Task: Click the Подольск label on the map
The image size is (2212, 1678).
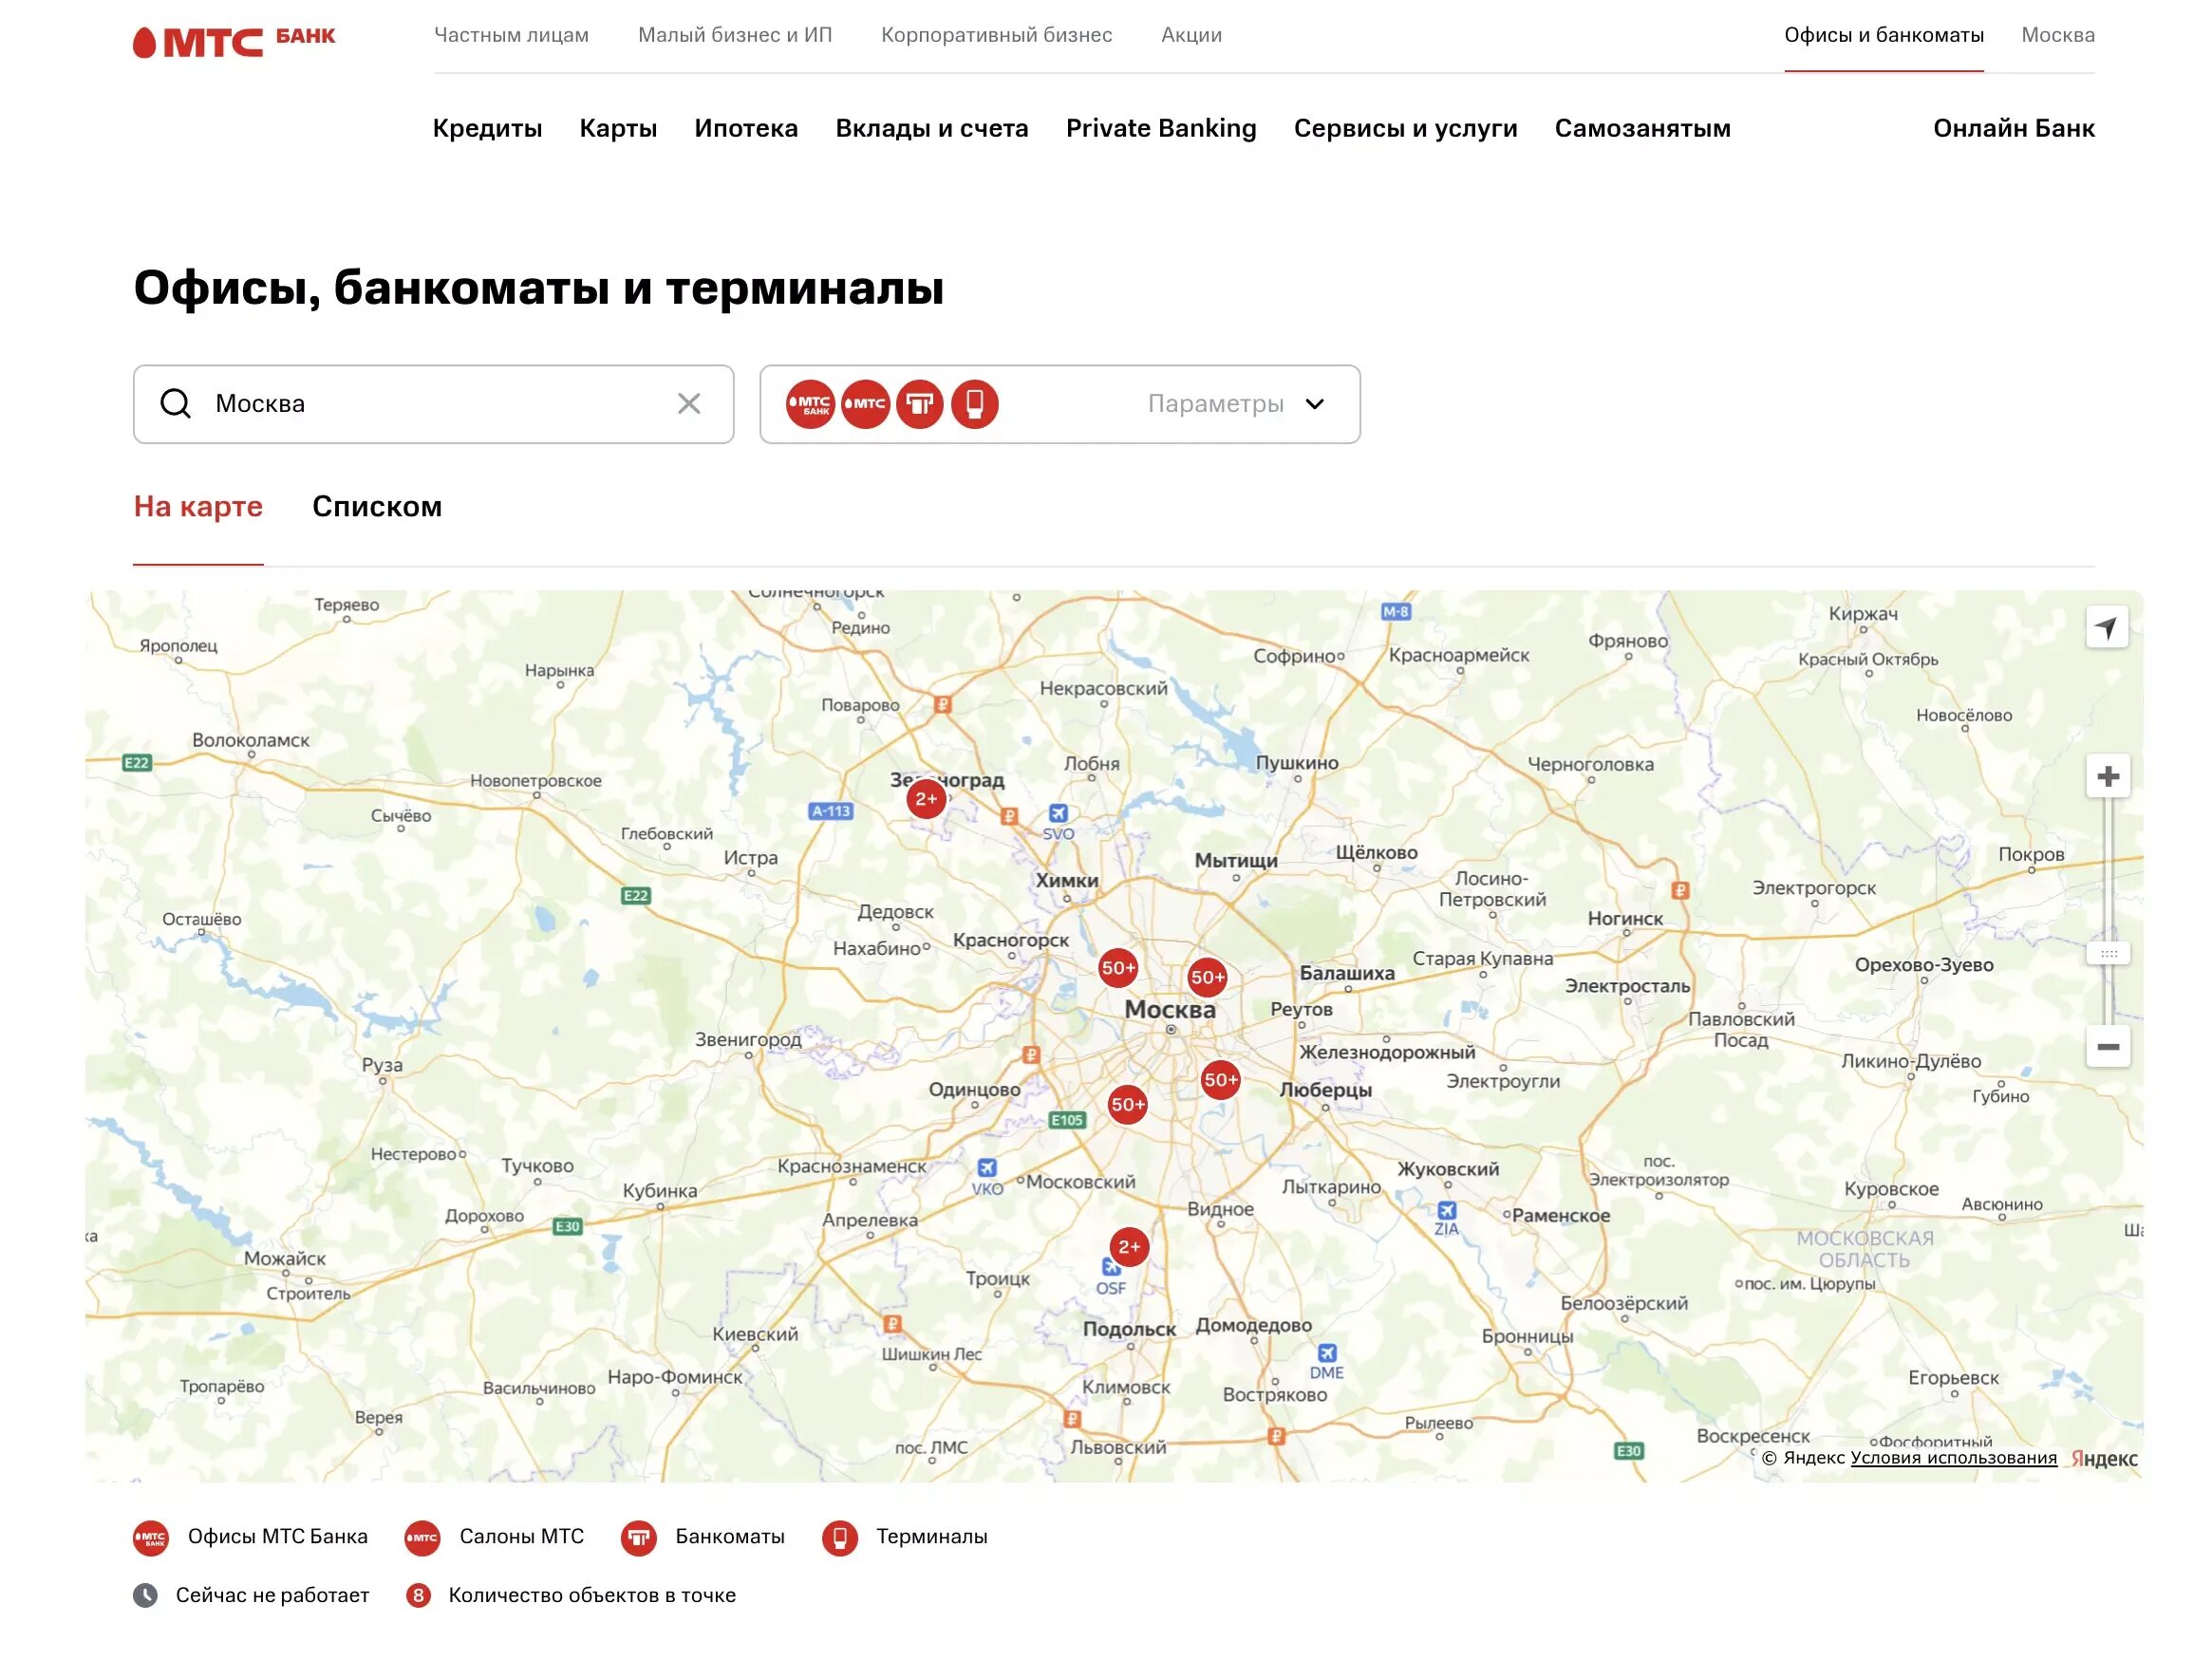Action: tap(1129, 1329)
